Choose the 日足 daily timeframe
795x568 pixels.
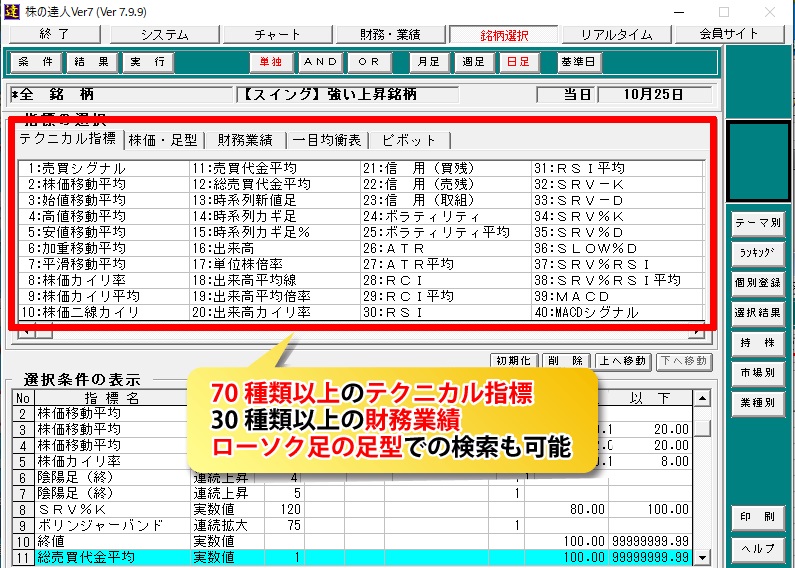pyautogui.click(x=517, y=62)
